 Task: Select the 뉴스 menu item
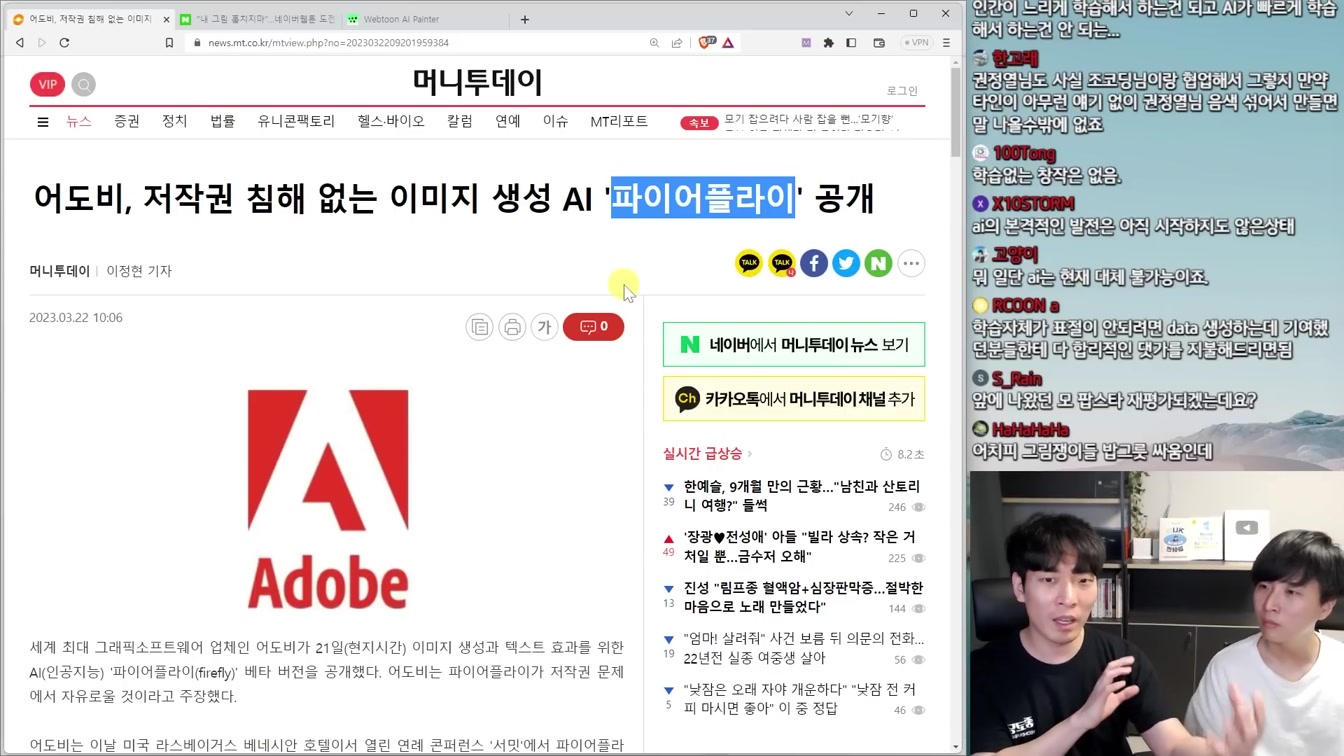[79, 121]
